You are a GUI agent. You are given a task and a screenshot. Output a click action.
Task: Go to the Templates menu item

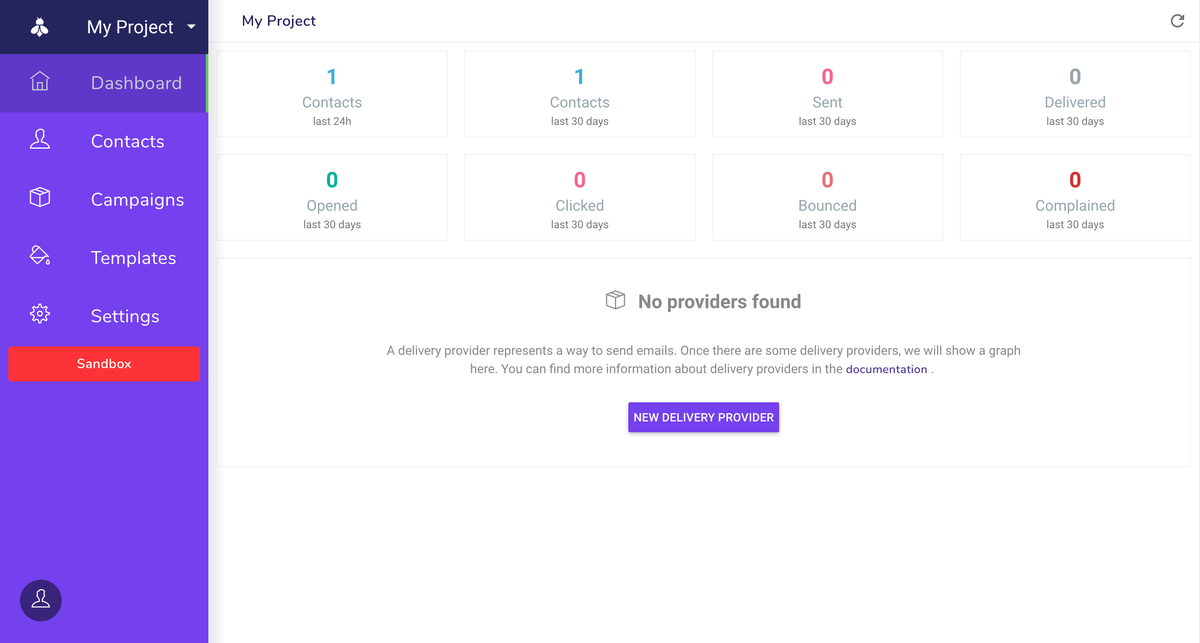pos(133,258)
